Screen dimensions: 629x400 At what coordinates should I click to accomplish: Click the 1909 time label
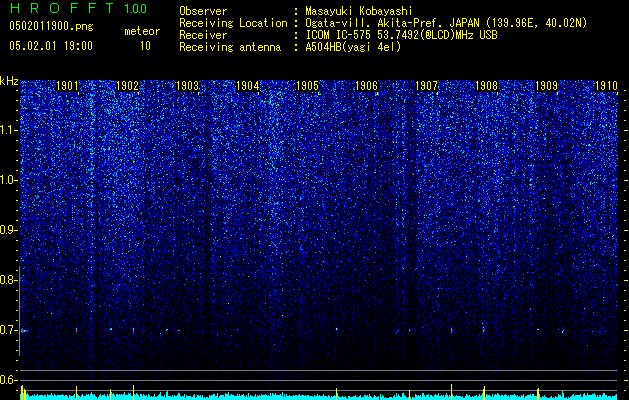[546, 86]
